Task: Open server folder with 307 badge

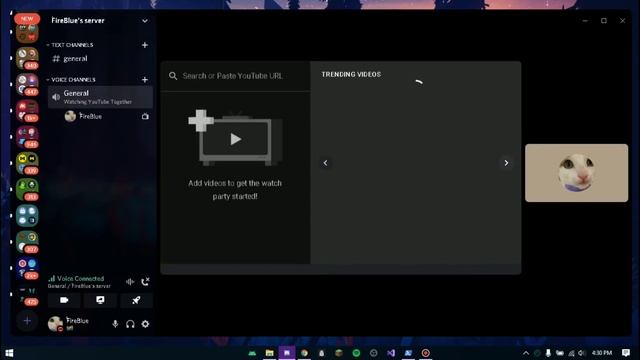Action: 27,242
